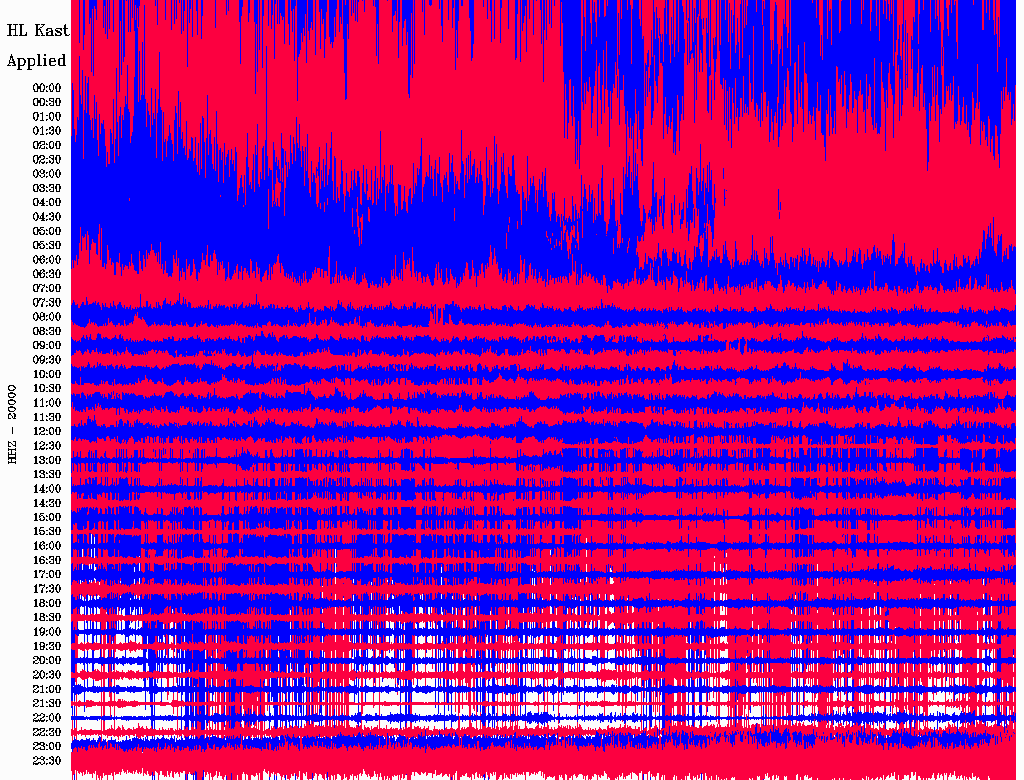
Task: Select the 12:00 time label
Action: pos(47,431)
